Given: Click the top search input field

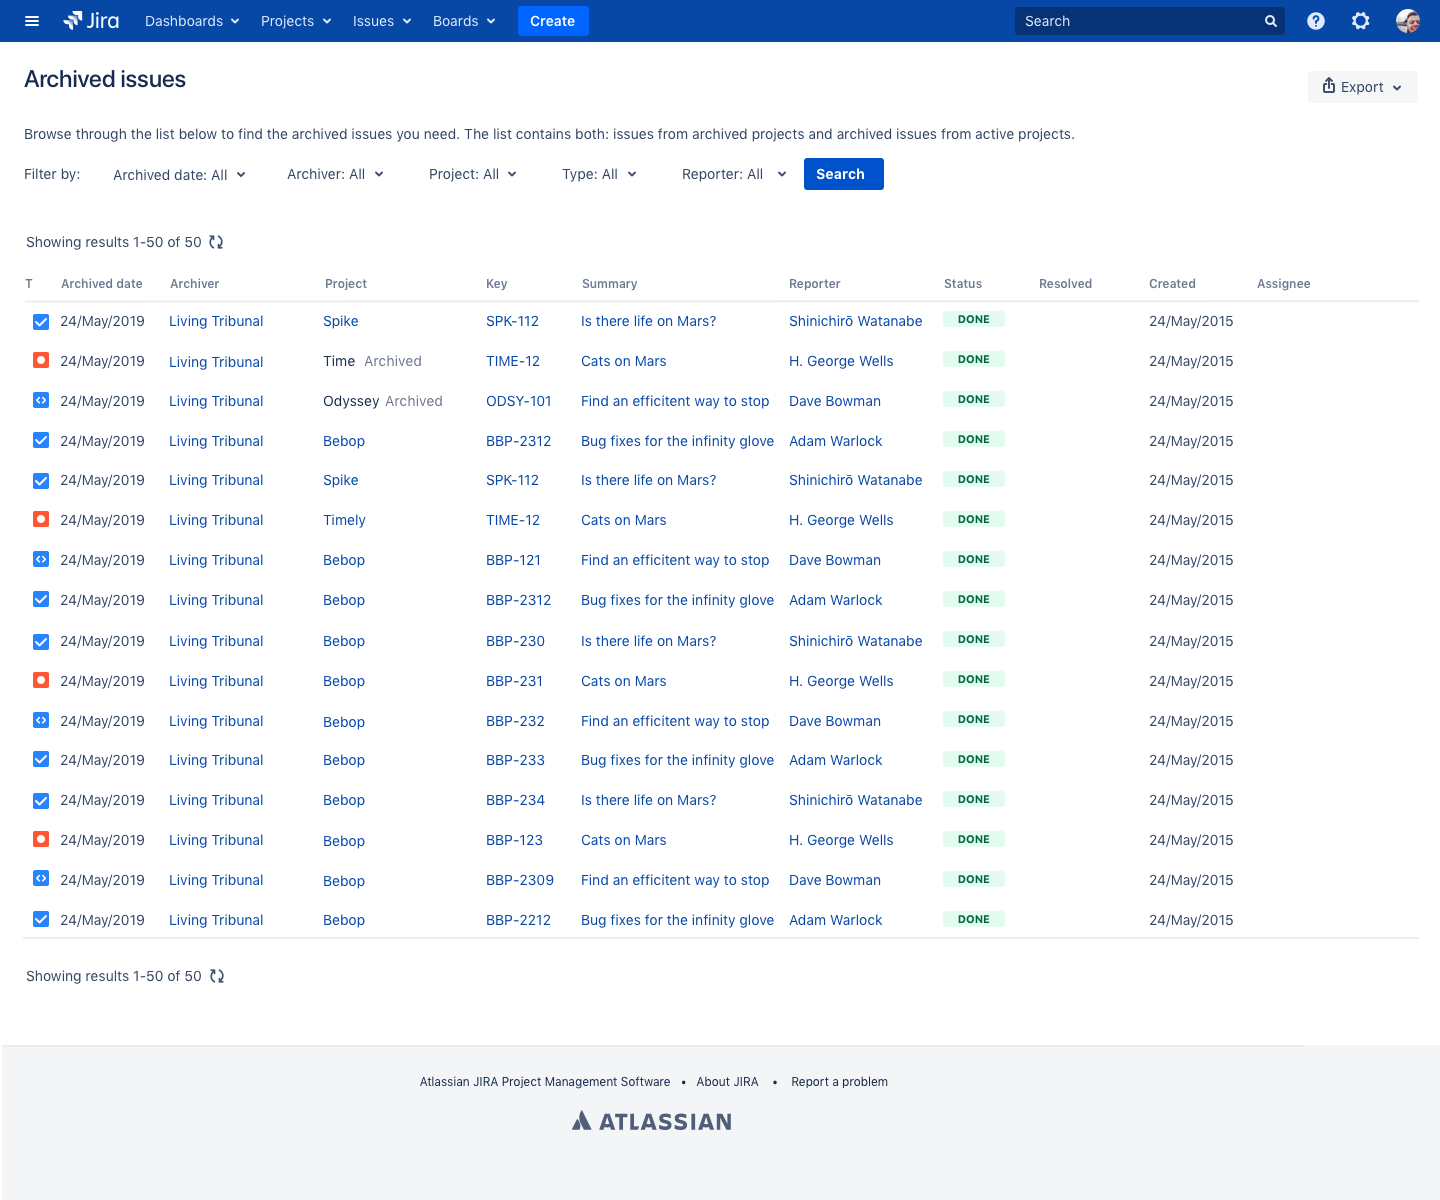Looking at the screenshot, I should (x=1138, y=21).
